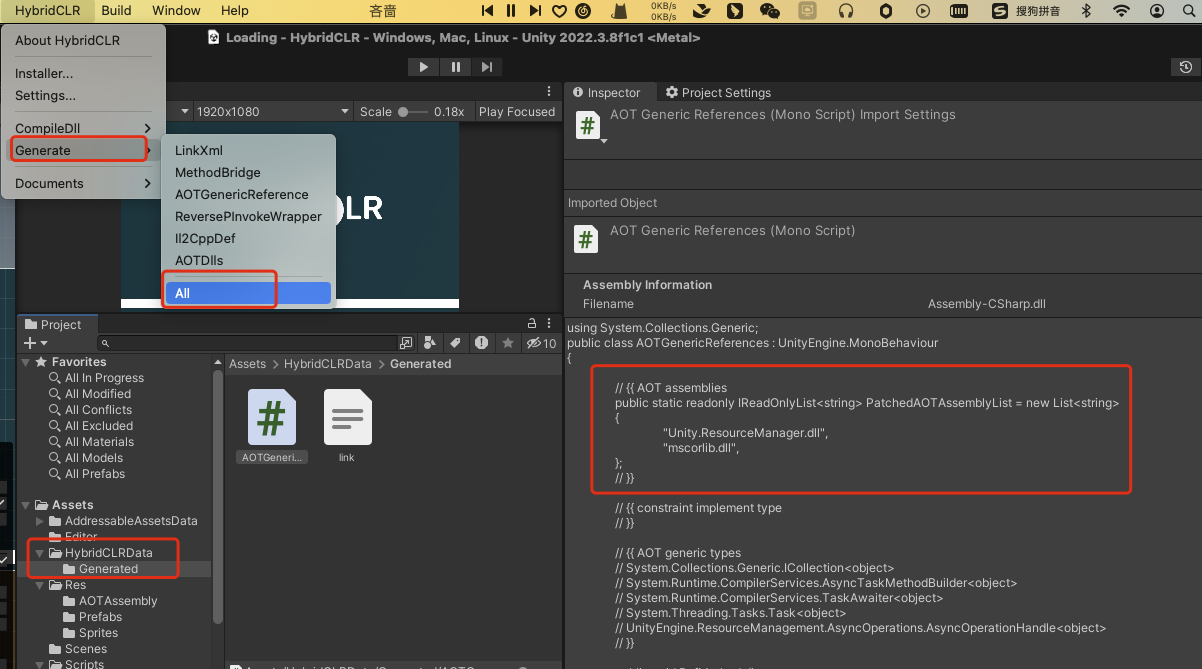
Task: Click the Project panel lock icon
Action: tap(532, 324)
